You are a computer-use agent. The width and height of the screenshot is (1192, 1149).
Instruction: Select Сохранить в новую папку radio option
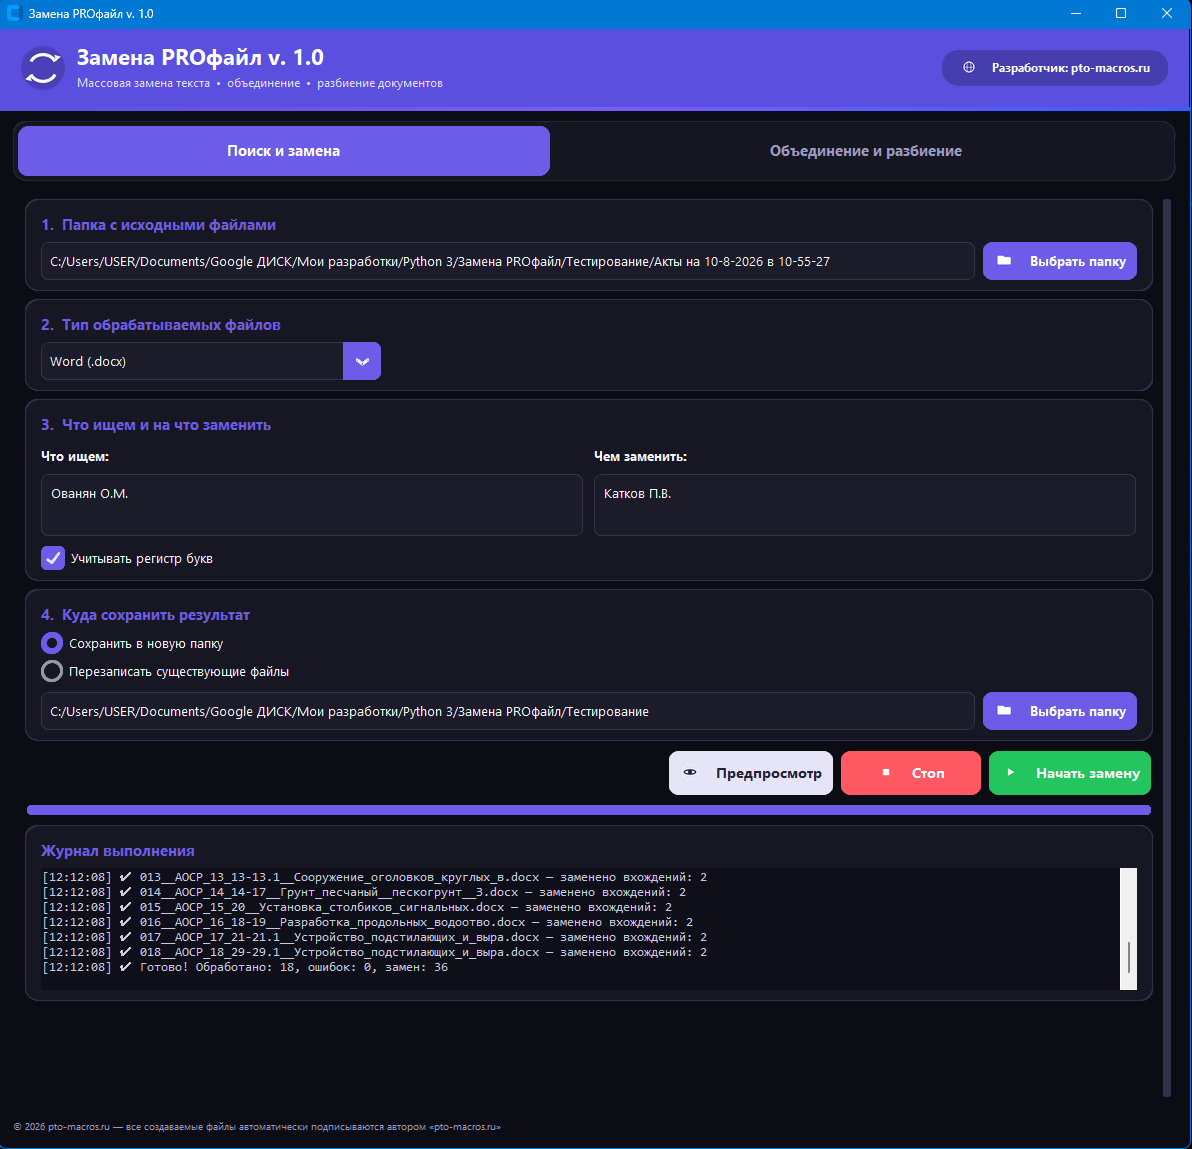(52, 643)
